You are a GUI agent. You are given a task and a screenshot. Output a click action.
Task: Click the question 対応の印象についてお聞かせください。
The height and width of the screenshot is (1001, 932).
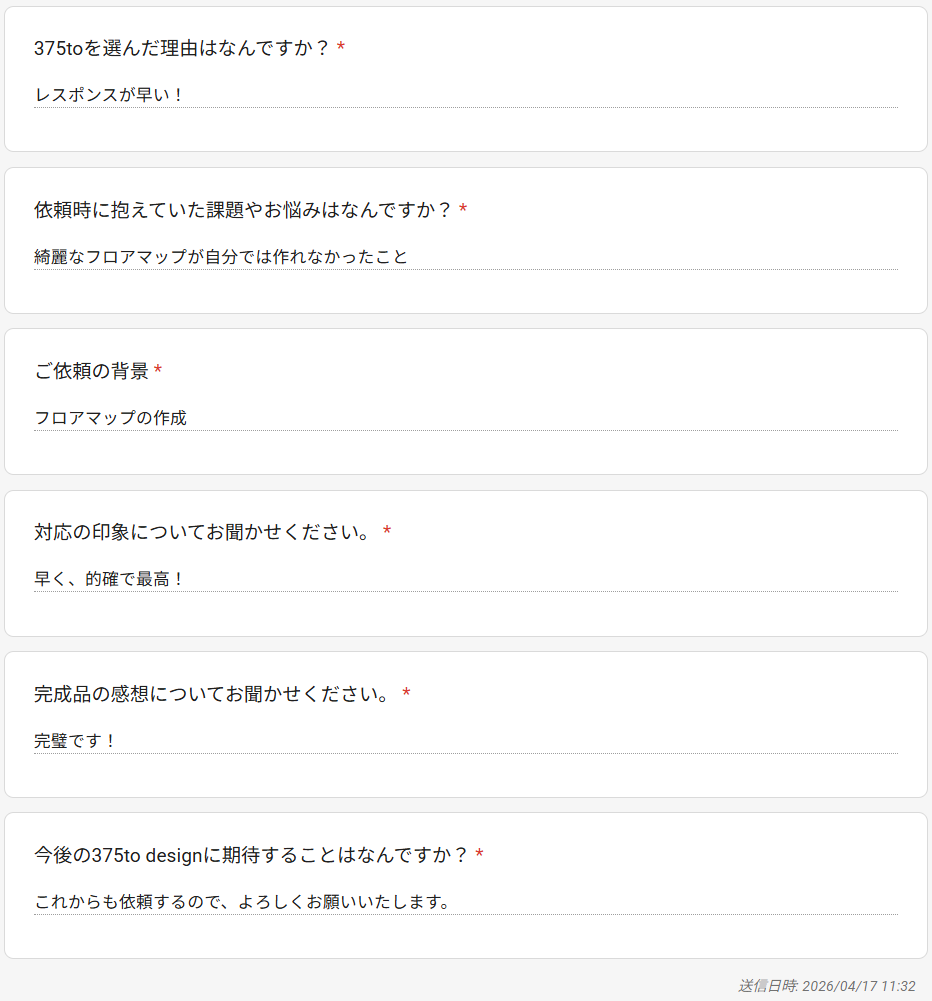click(205, 532)
